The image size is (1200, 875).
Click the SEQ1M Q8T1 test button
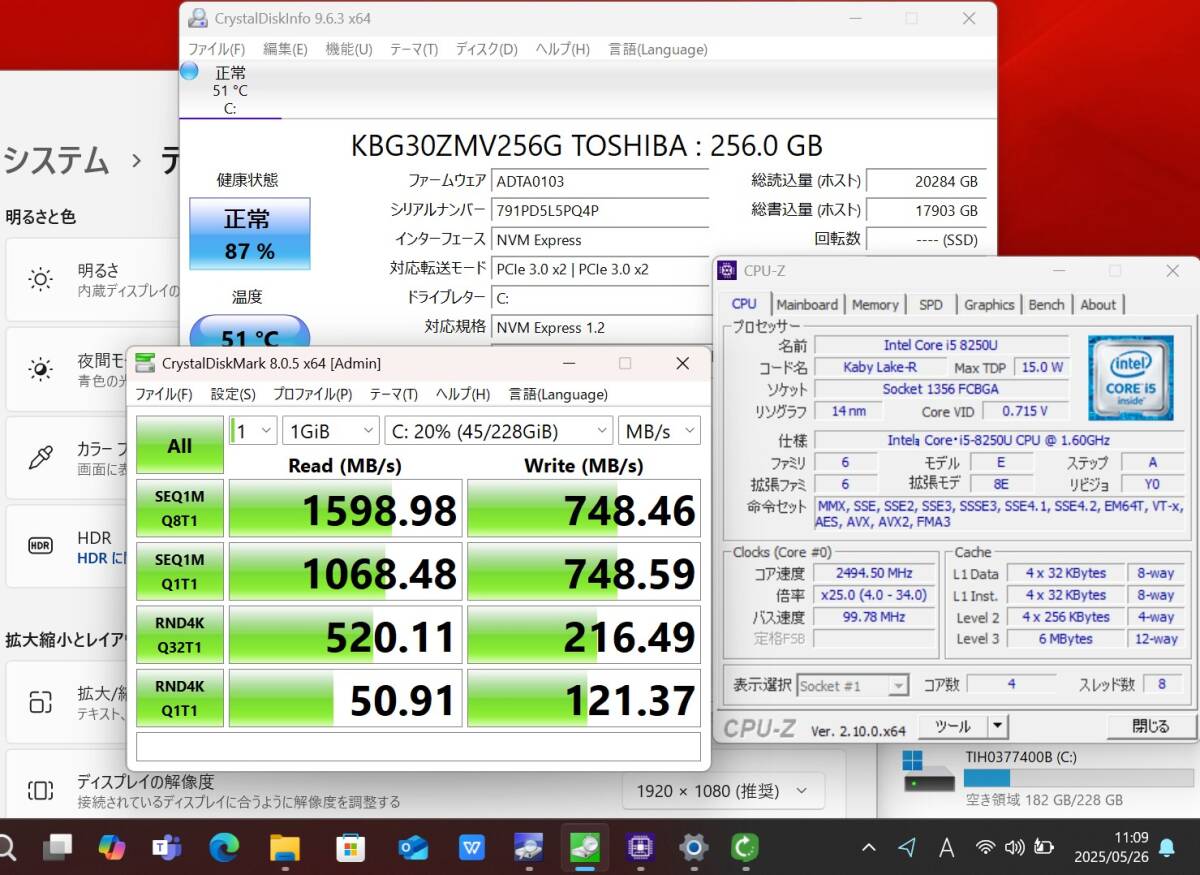180,508
